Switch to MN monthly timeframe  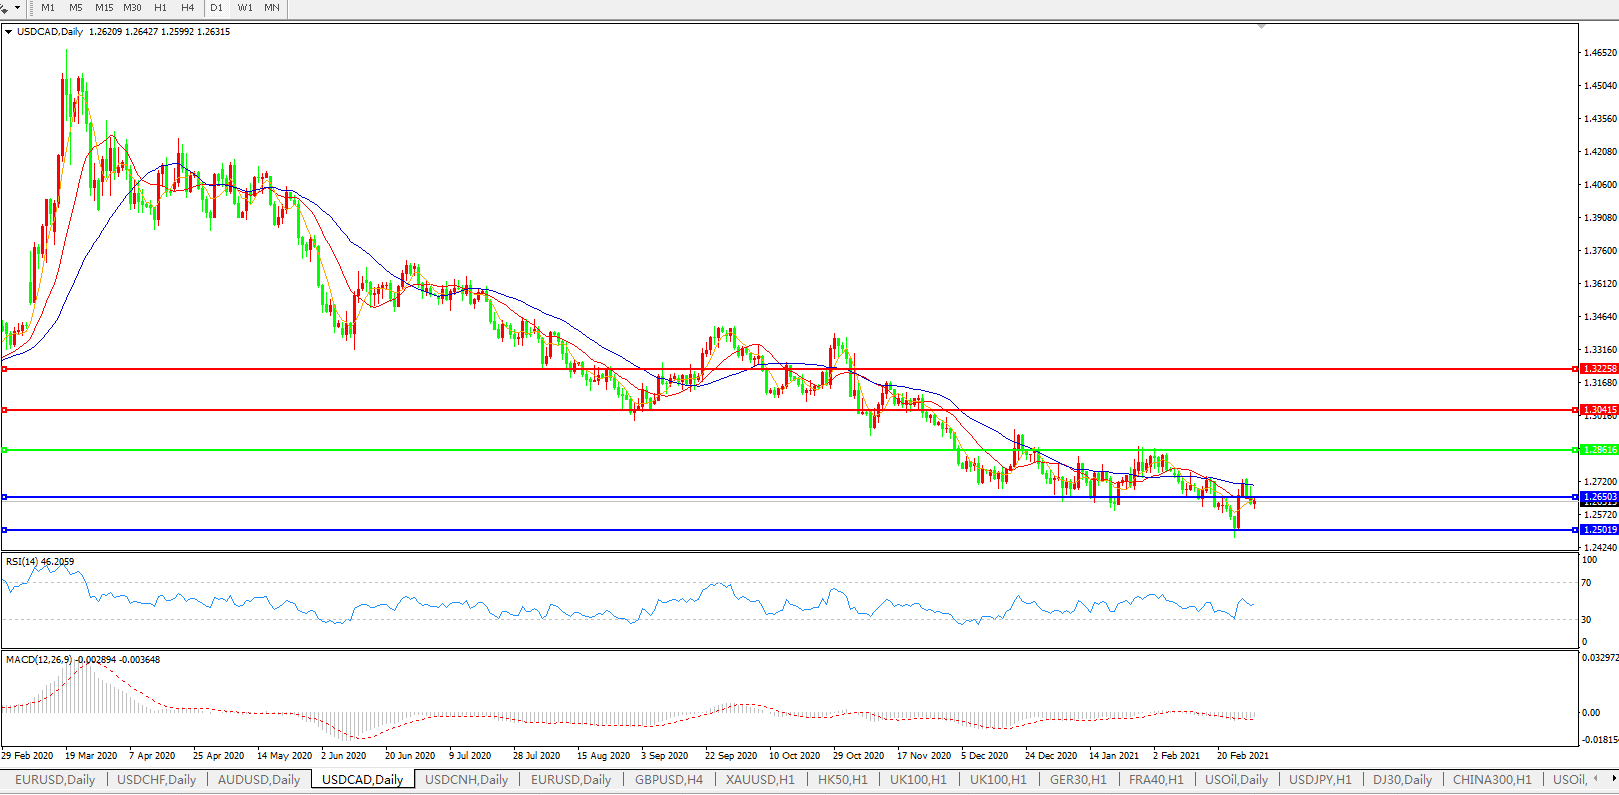272,8
